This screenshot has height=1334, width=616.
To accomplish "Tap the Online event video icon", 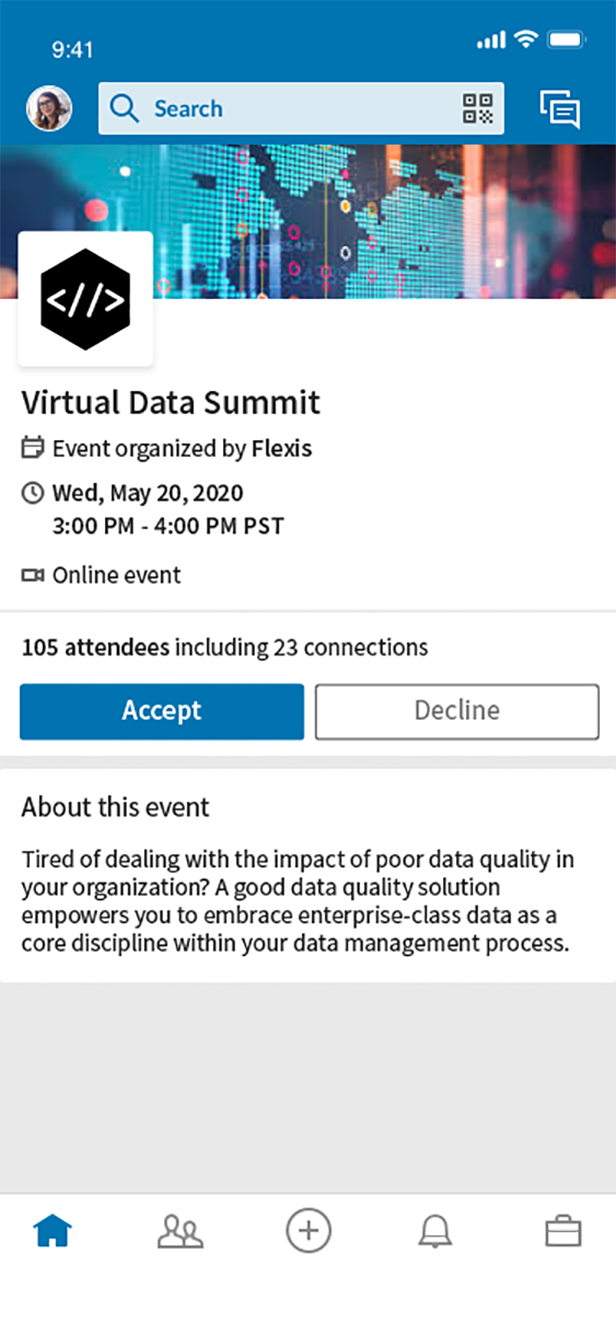I will 33,575.
